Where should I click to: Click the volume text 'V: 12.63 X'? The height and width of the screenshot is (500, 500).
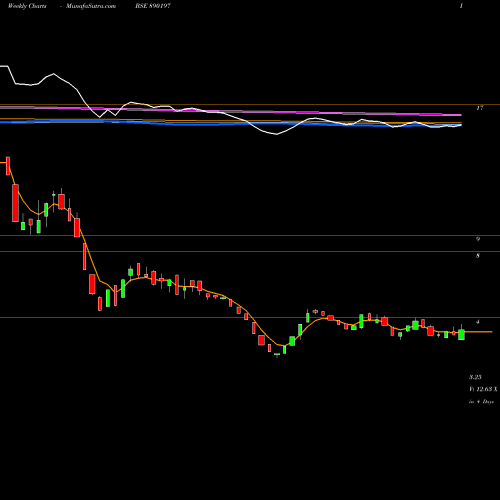483,389
